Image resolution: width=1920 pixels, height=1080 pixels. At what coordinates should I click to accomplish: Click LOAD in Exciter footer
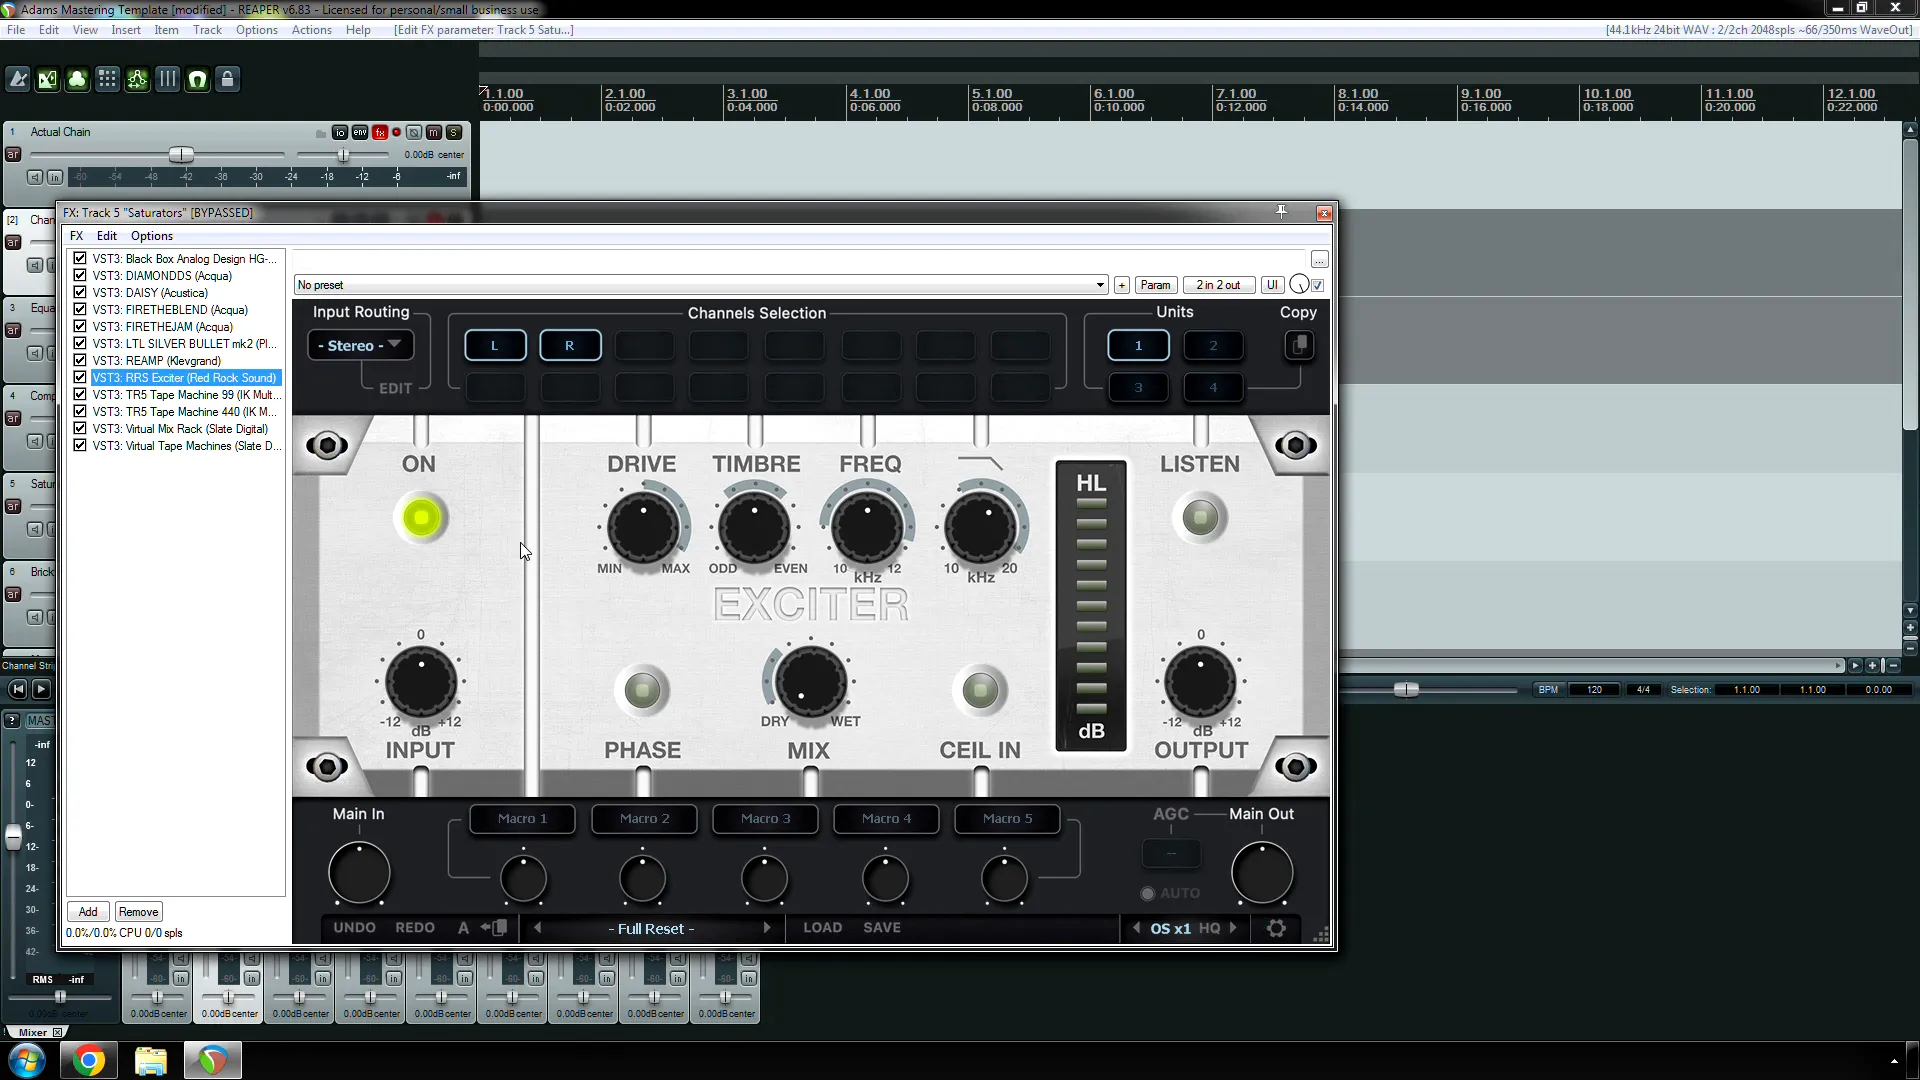point(822,928)
